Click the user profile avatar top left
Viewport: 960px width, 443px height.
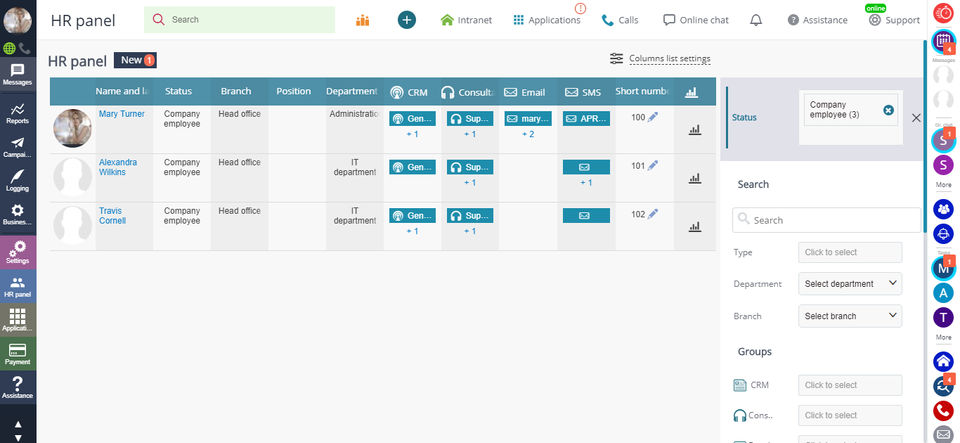click(18, 20)
